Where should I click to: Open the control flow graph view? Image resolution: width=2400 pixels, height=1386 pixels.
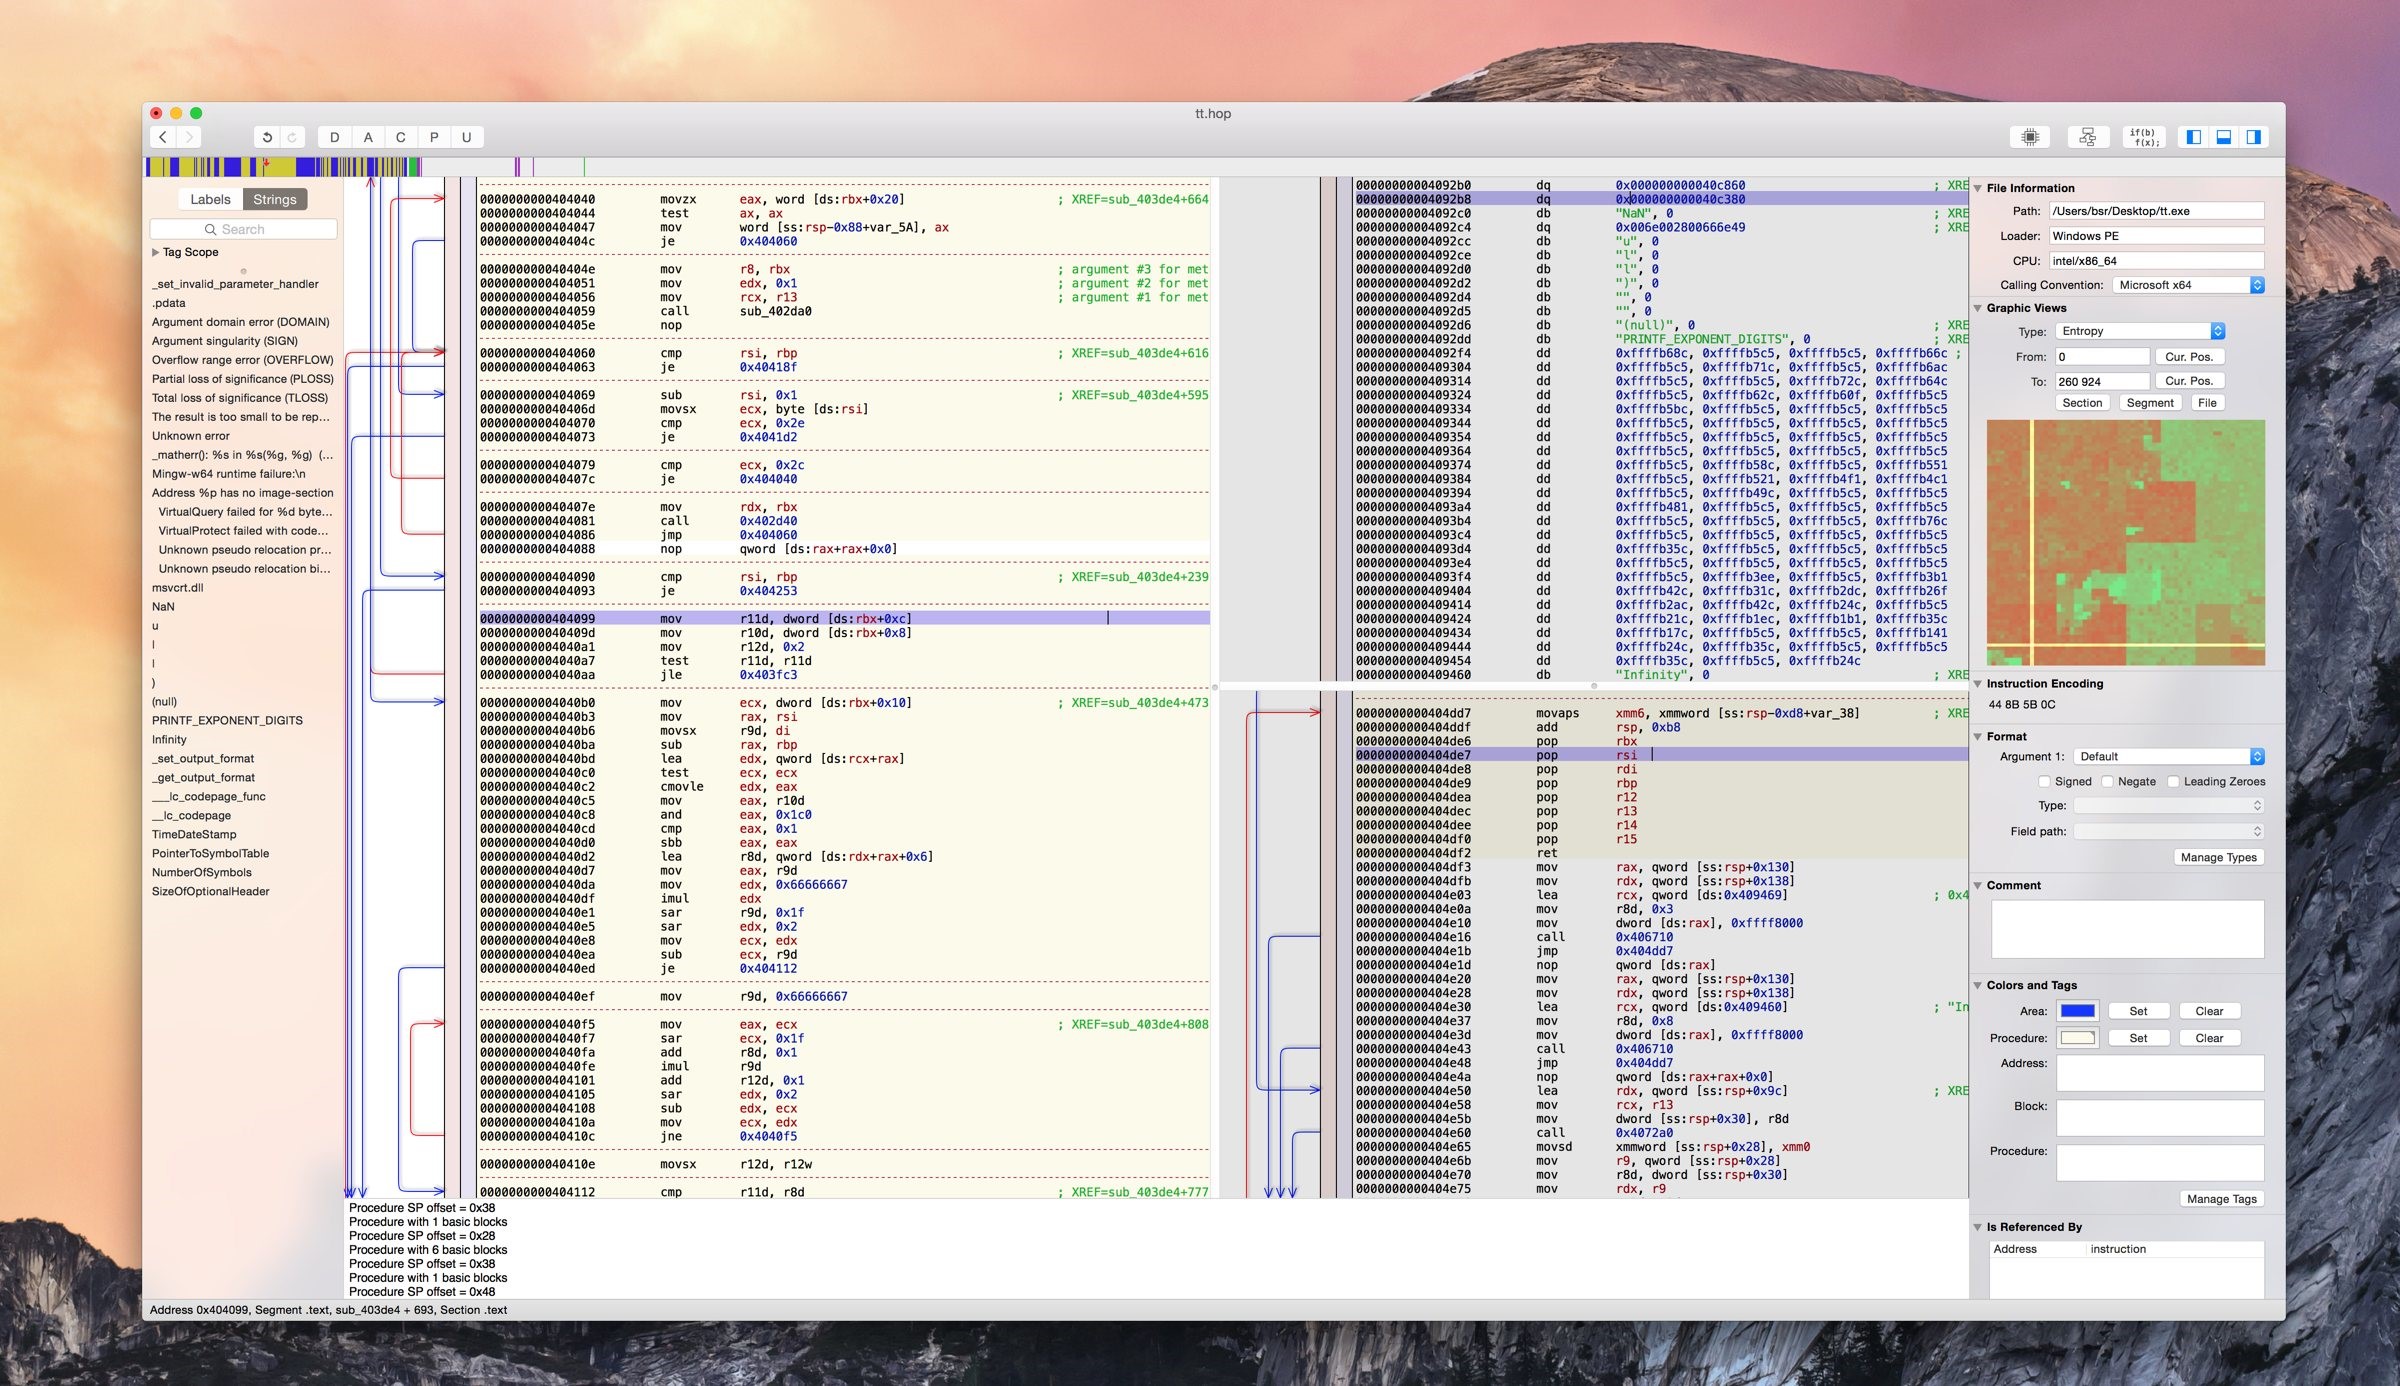(2087, 137)
